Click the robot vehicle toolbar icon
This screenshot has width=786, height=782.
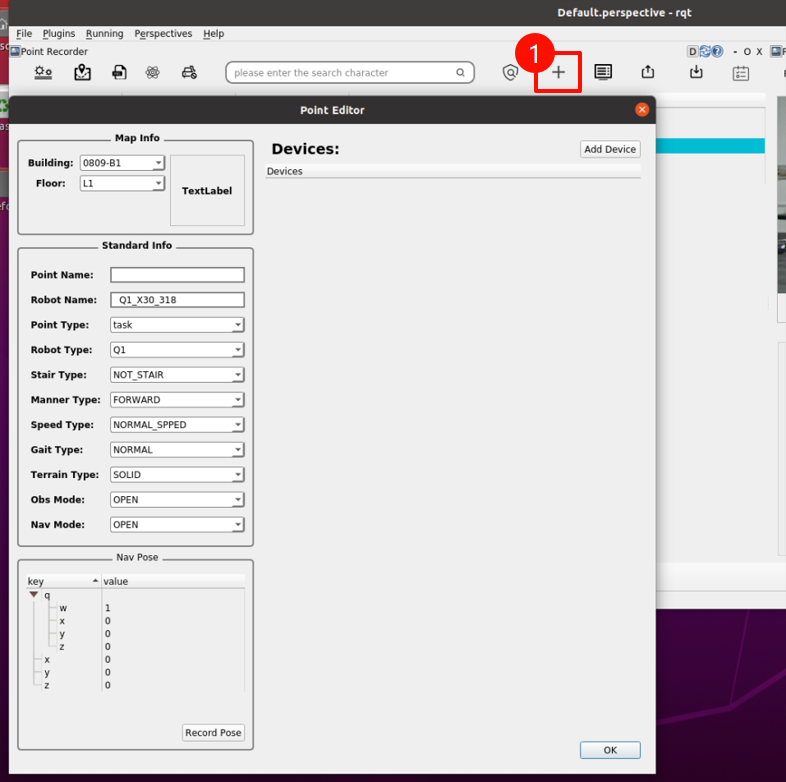coord(189,72)
